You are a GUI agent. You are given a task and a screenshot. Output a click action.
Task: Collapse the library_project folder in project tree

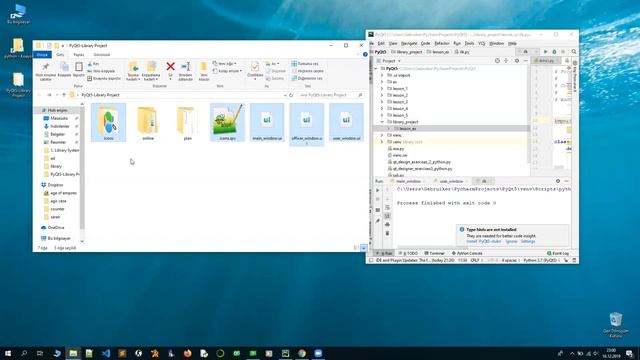click(x=382, y=122)
